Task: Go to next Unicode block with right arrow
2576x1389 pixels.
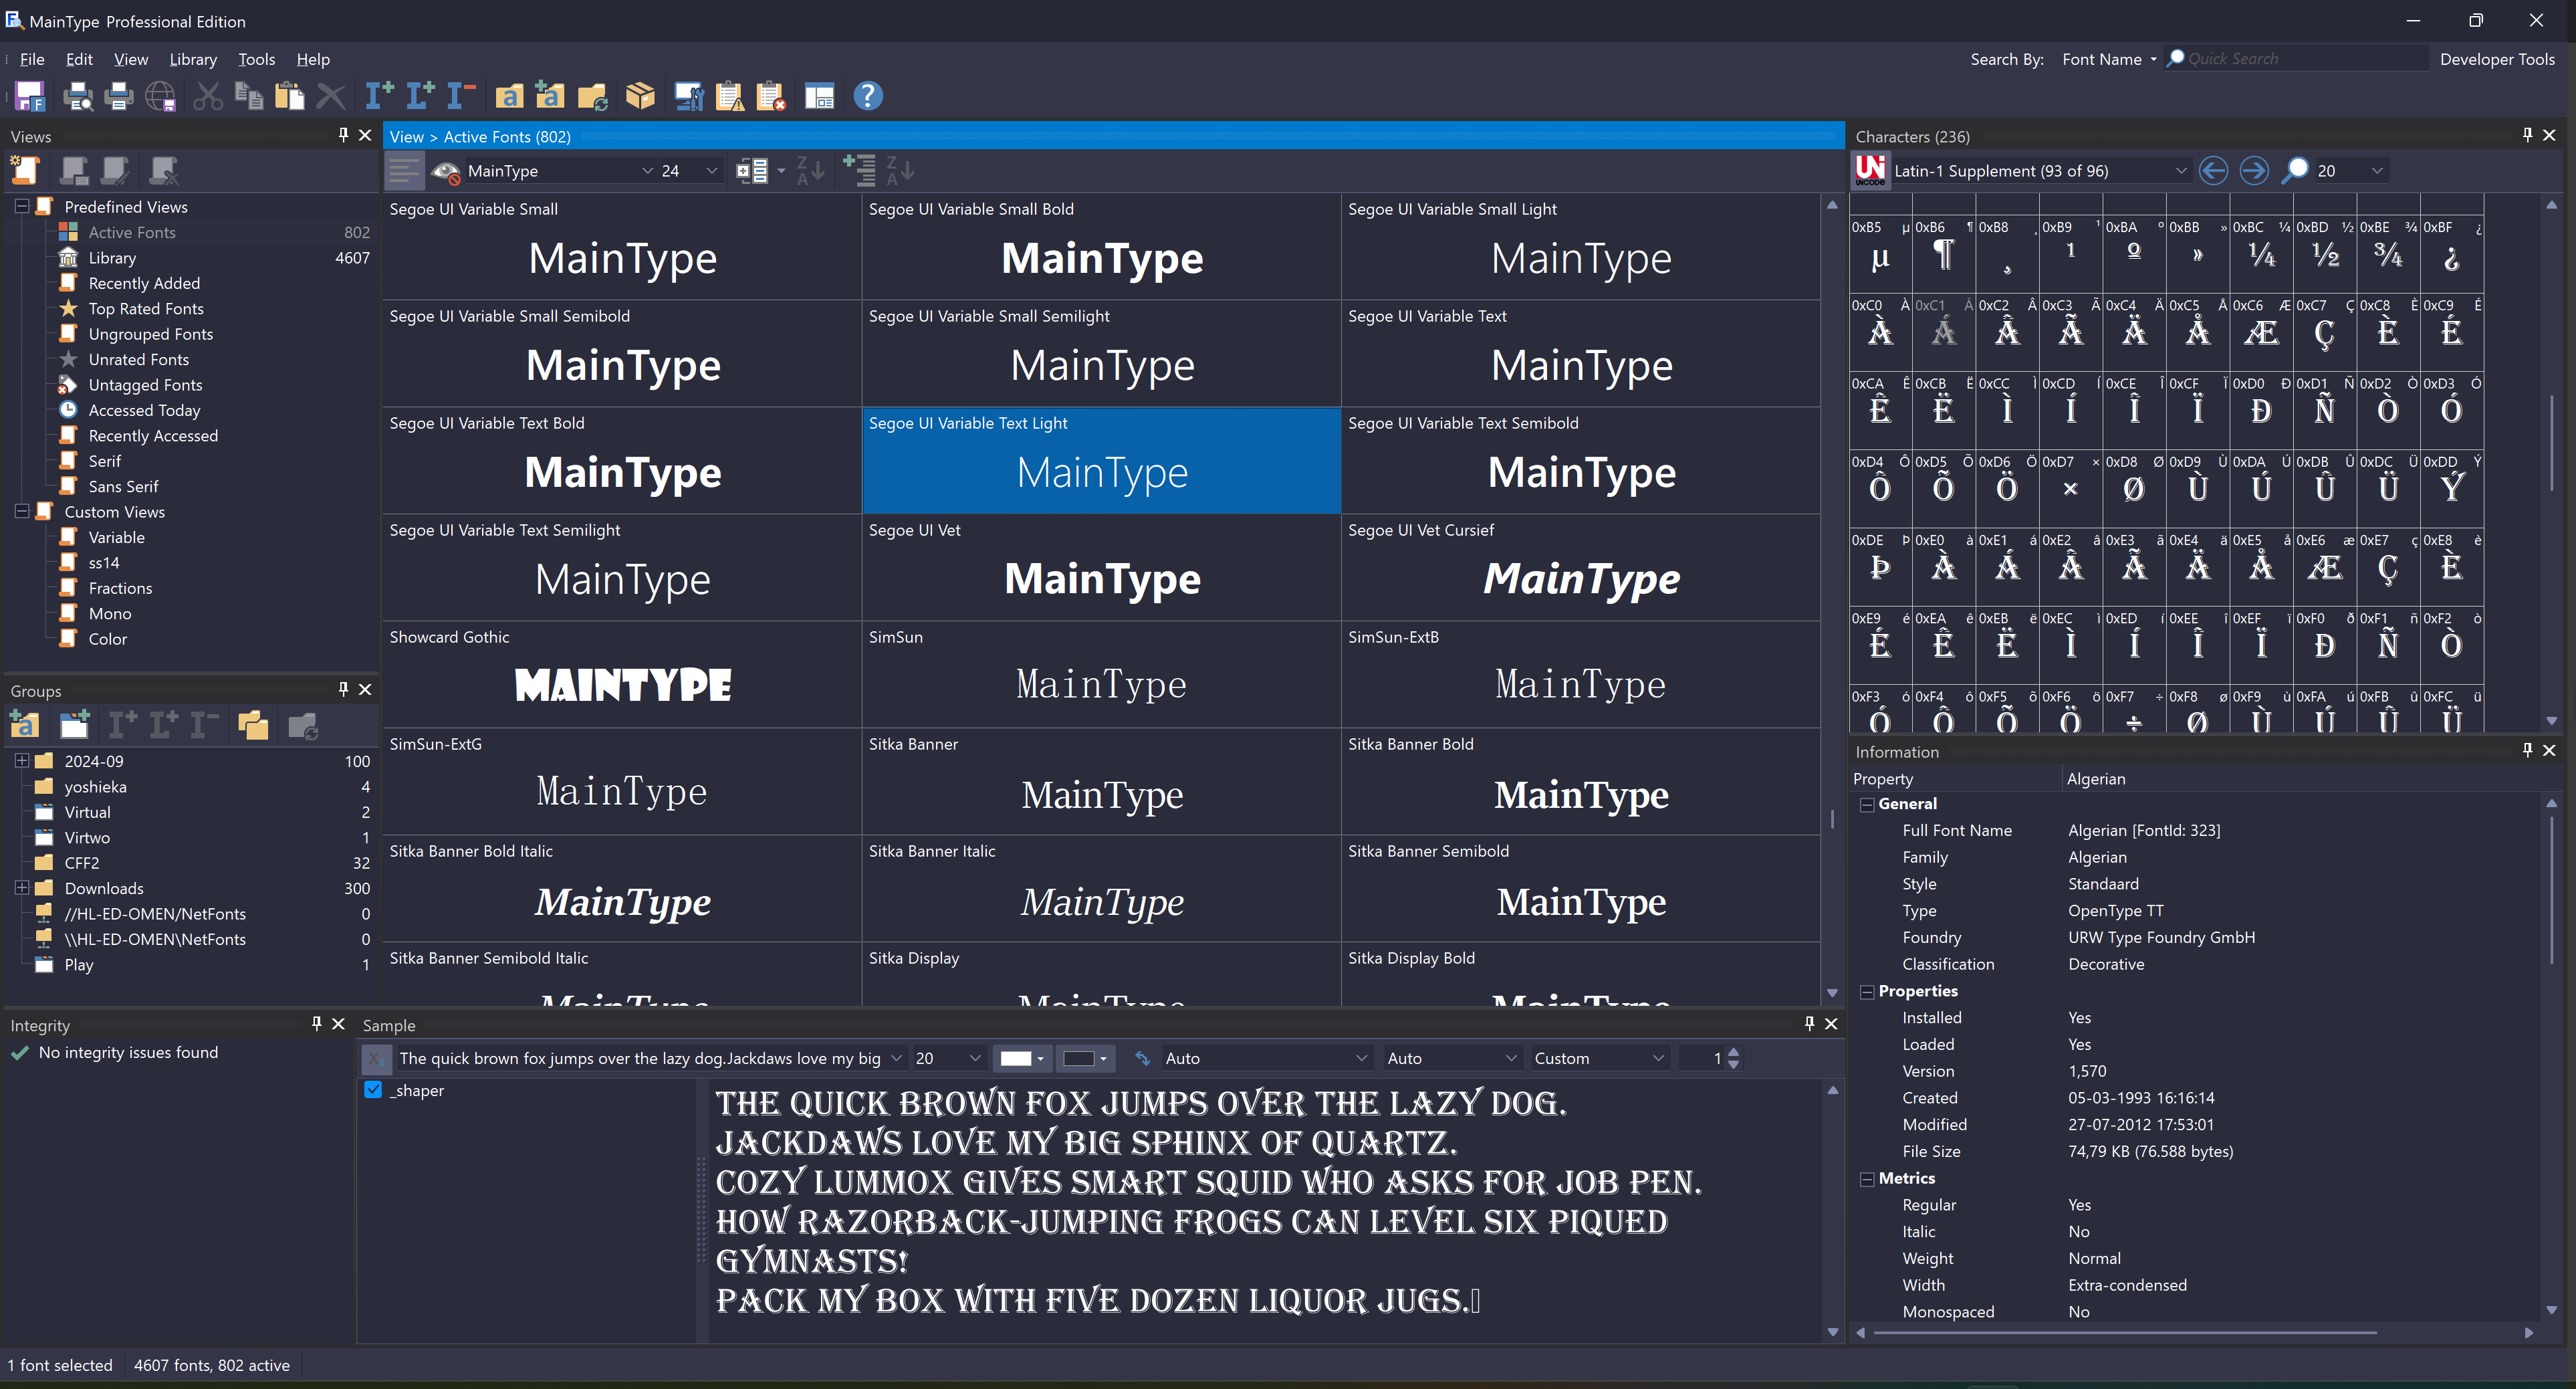Action: pyautogui.click(x=2254, y=171)
